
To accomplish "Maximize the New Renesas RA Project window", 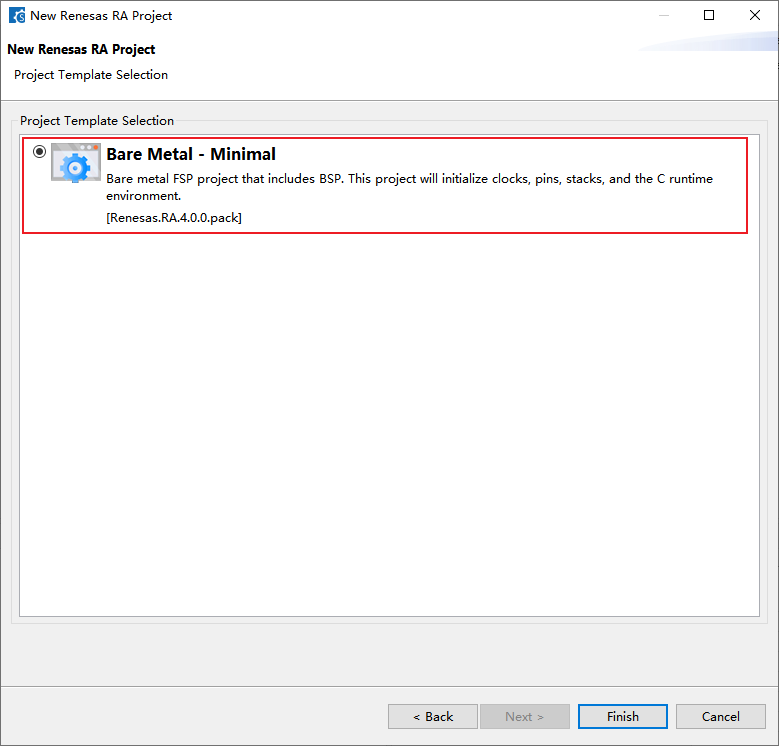I will [x=709, y=15].
